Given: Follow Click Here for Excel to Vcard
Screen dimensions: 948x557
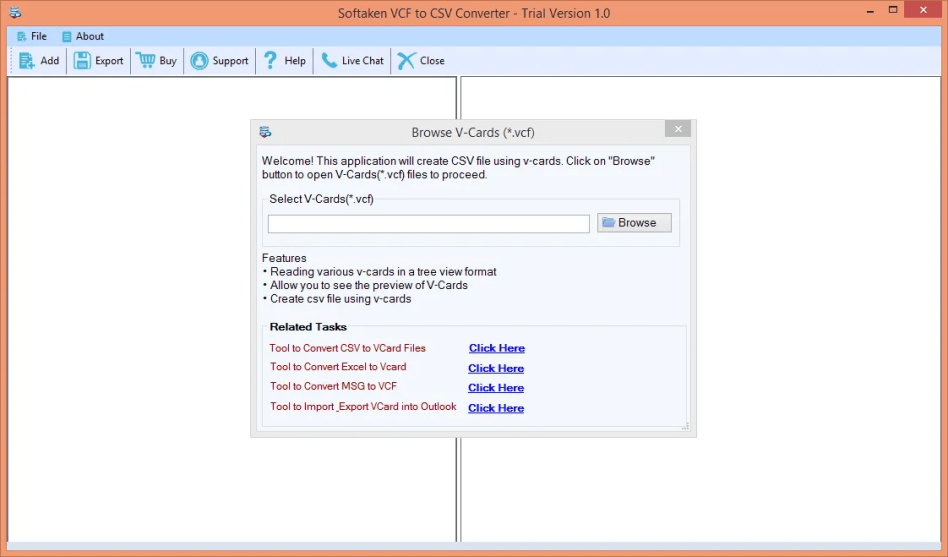Looking at the screenshot, I should pos(496,368).
